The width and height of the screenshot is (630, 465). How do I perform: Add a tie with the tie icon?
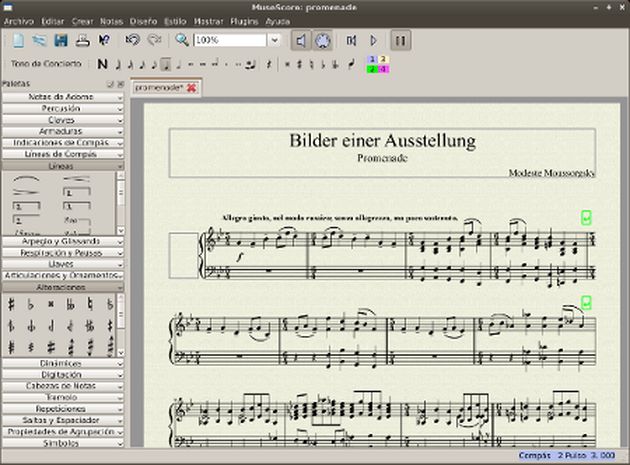click(x=250, y=64)
